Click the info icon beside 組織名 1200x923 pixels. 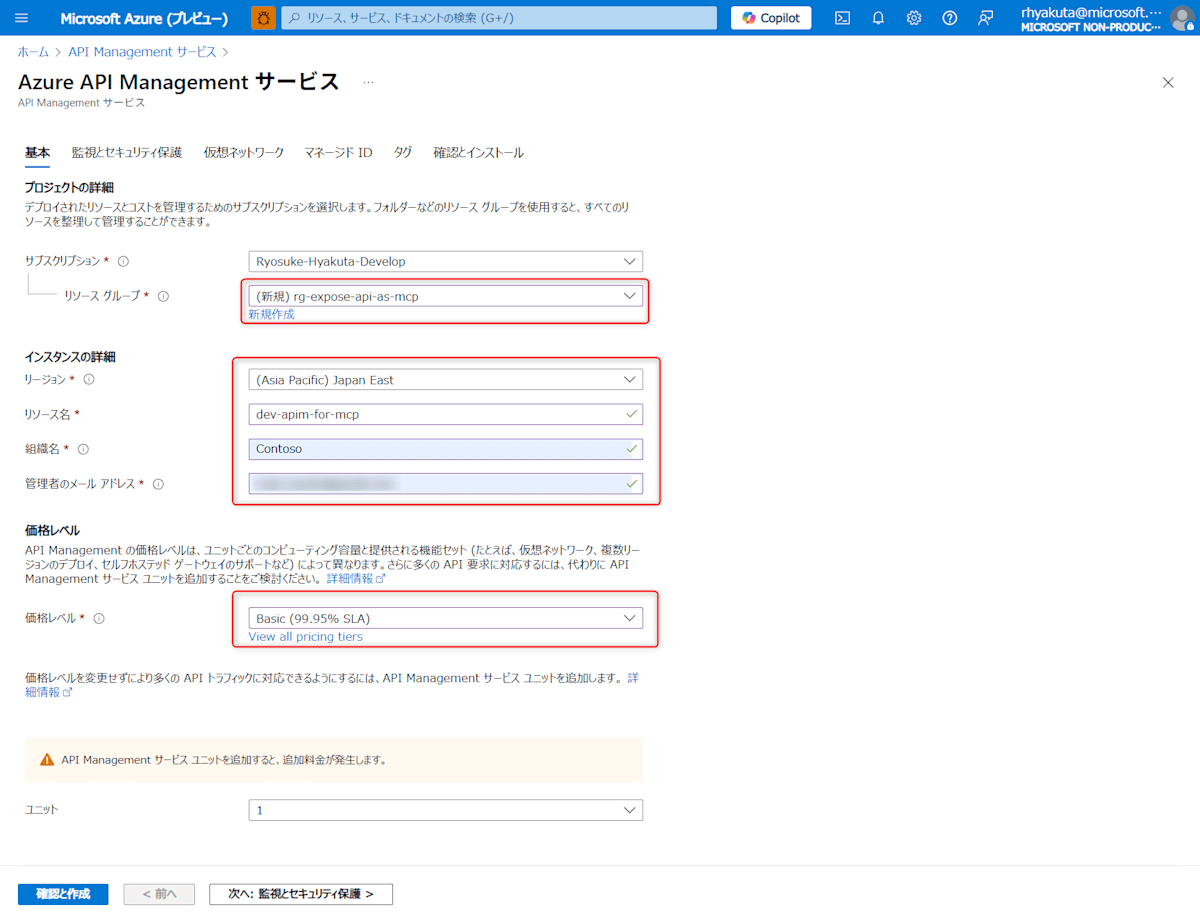click(x=83, y=449)
